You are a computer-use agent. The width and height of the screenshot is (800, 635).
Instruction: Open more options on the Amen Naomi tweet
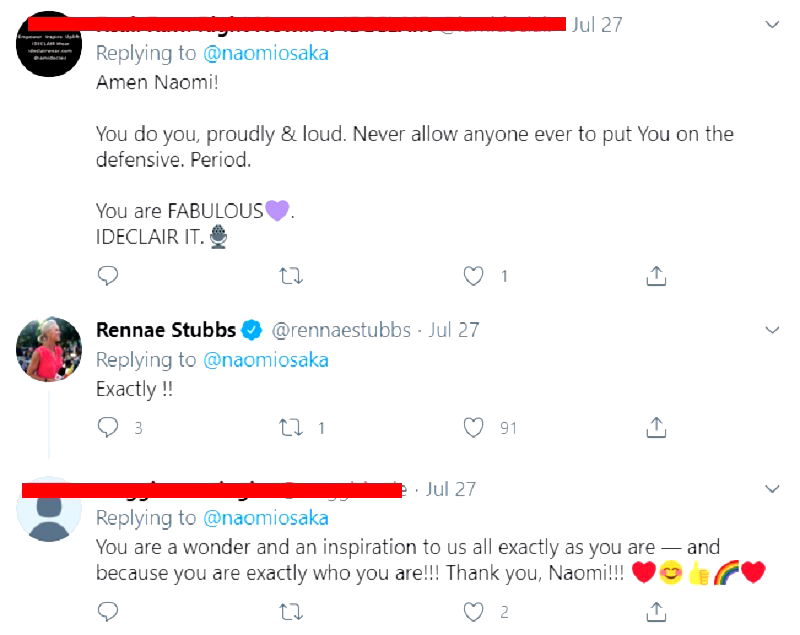[772, 24]
